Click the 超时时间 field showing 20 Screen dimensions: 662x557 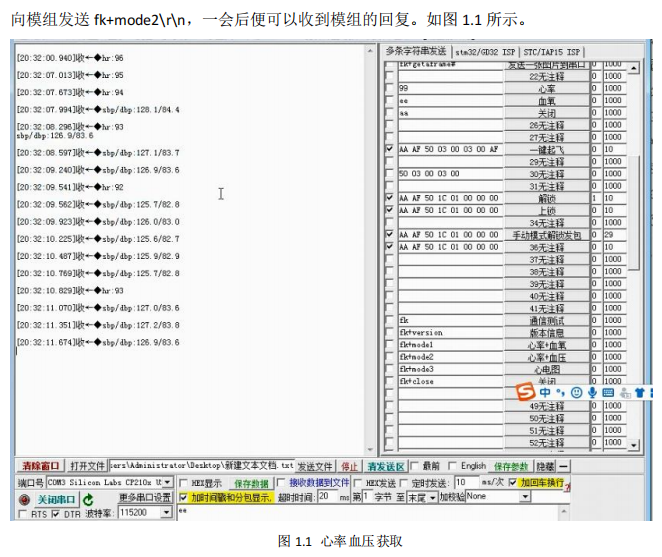click(x=328, y=497)
